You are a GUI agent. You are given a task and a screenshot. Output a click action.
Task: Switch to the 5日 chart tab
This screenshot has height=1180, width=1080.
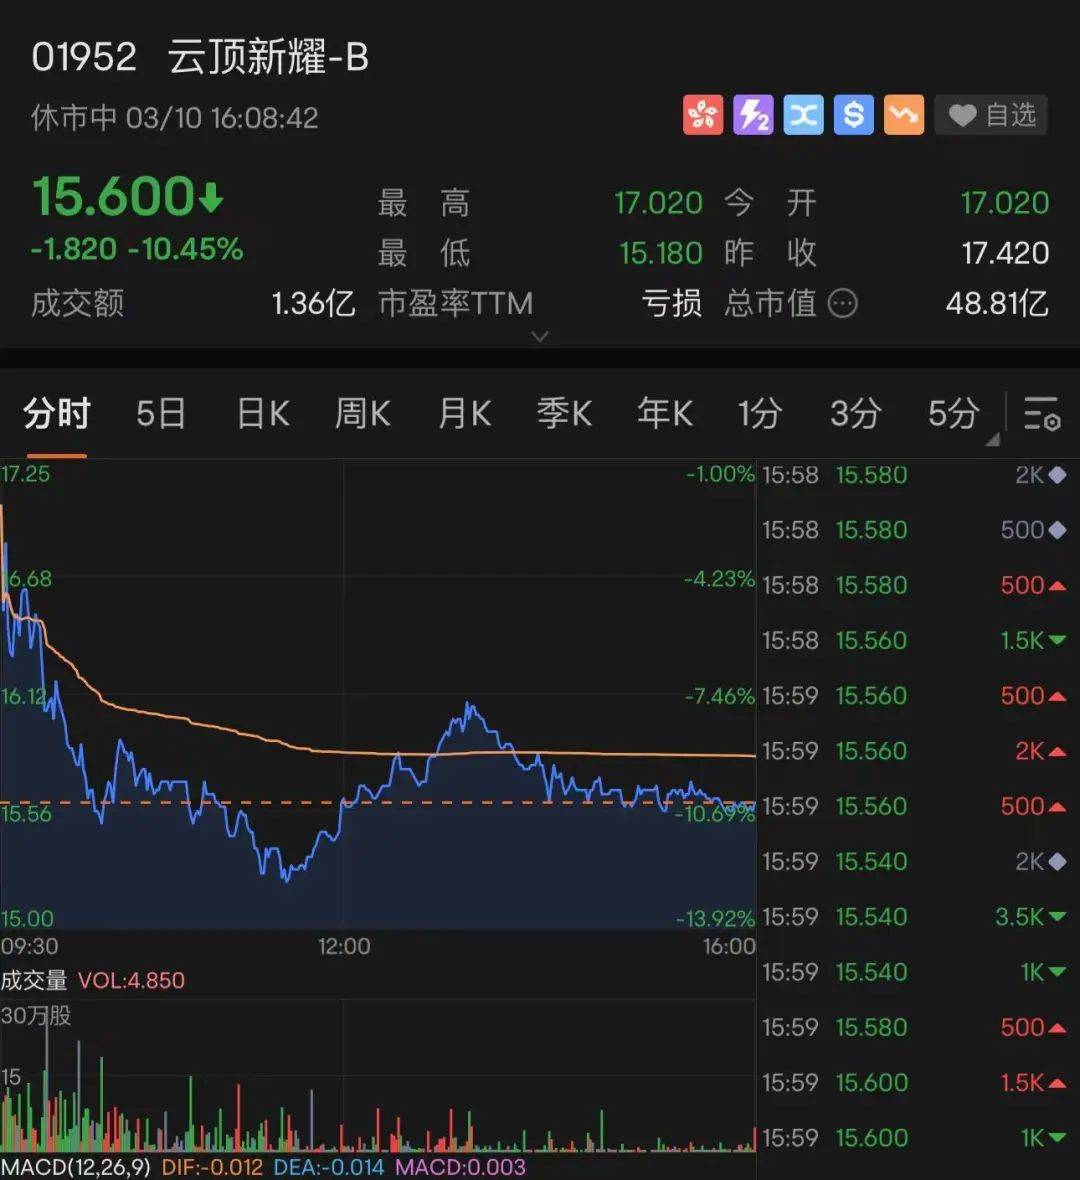[x=160, y=414]
